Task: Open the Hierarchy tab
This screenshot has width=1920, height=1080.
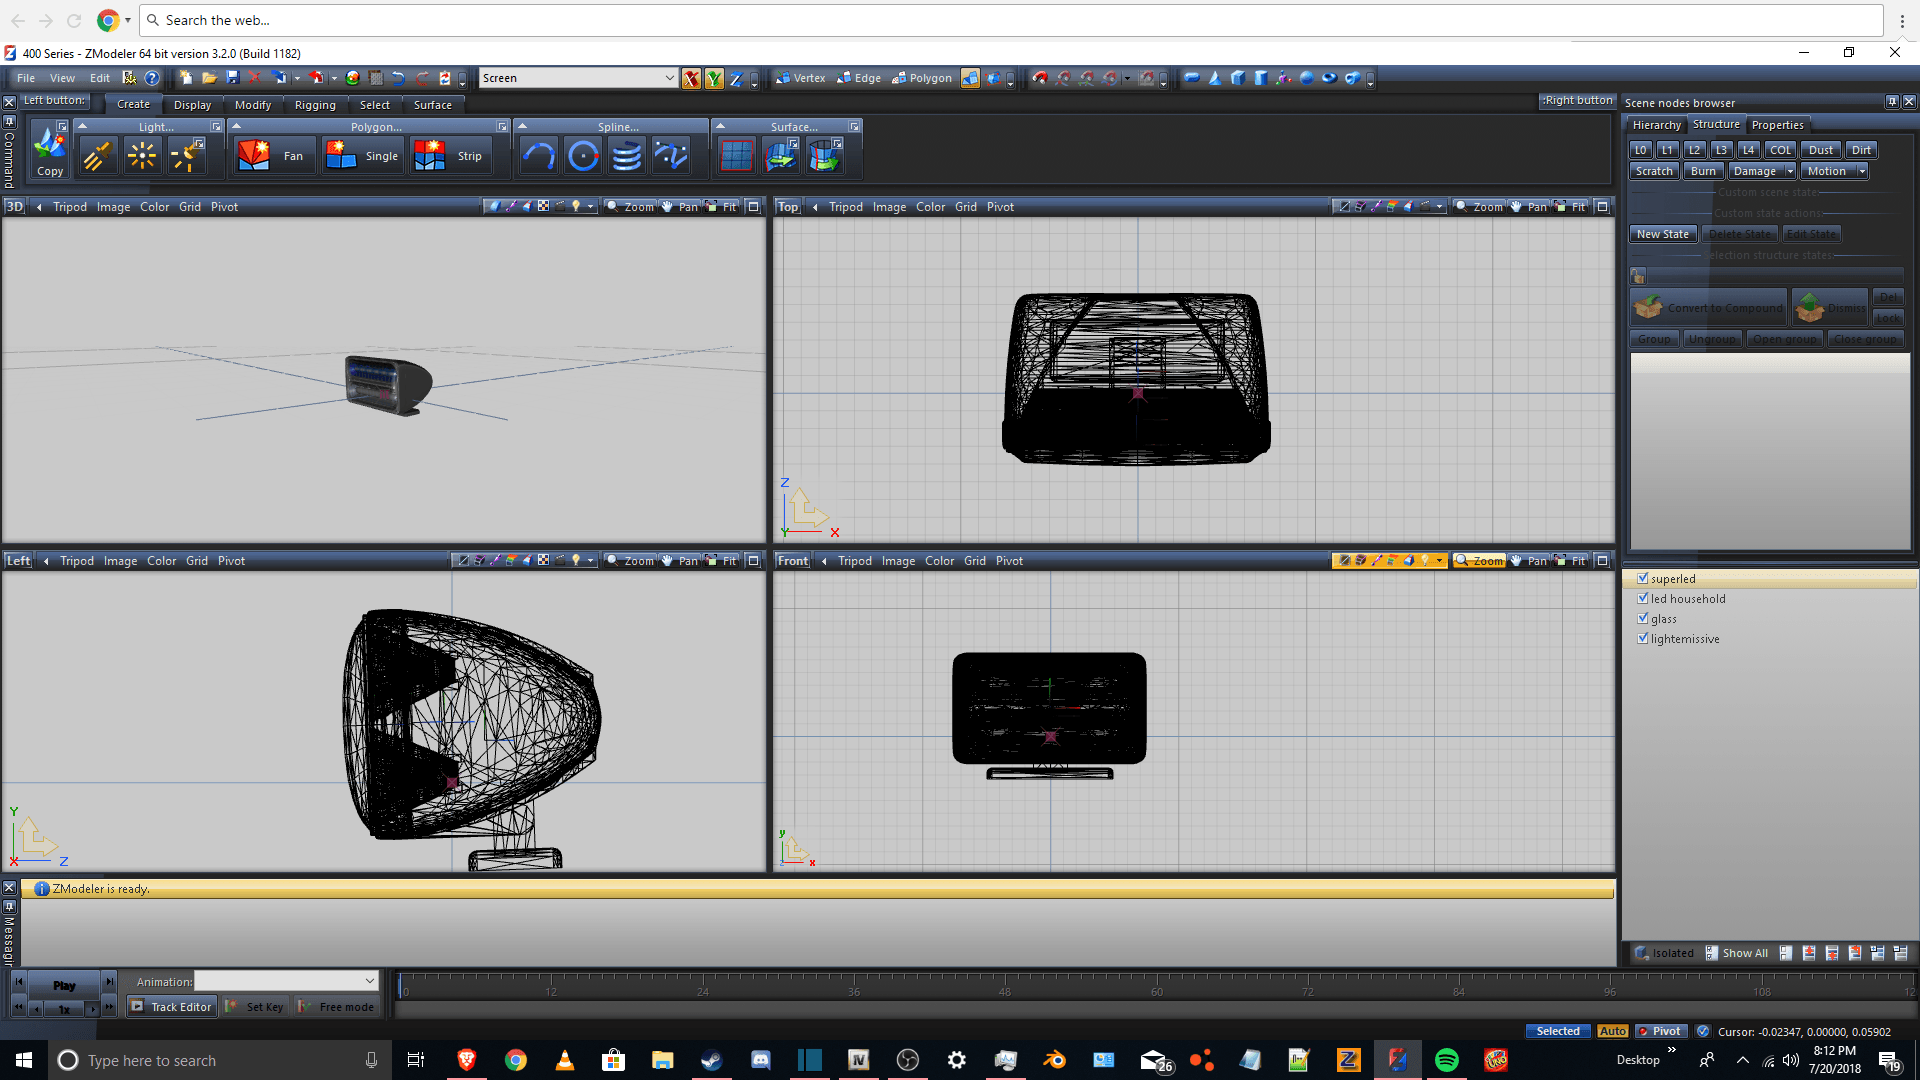Action: tap(1656, 125)
